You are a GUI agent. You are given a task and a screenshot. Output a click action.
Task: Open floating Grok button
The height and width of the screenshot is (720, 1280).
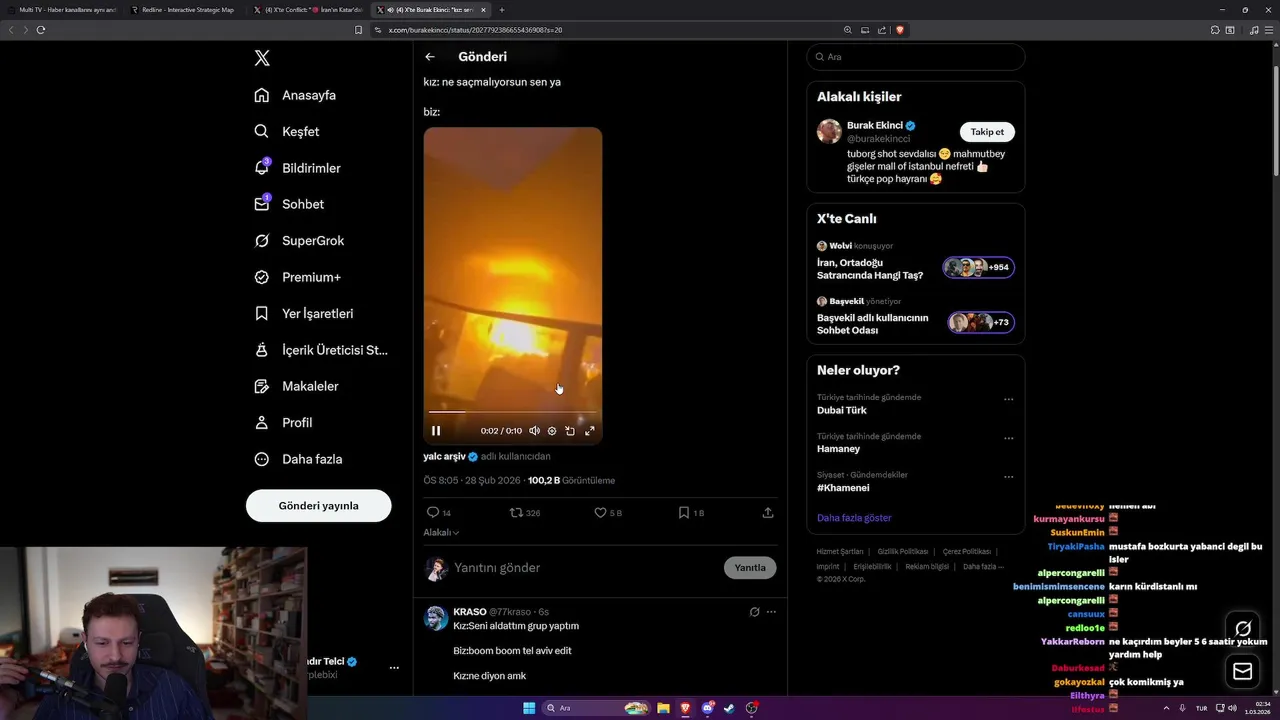click(x=1243, y=629)
